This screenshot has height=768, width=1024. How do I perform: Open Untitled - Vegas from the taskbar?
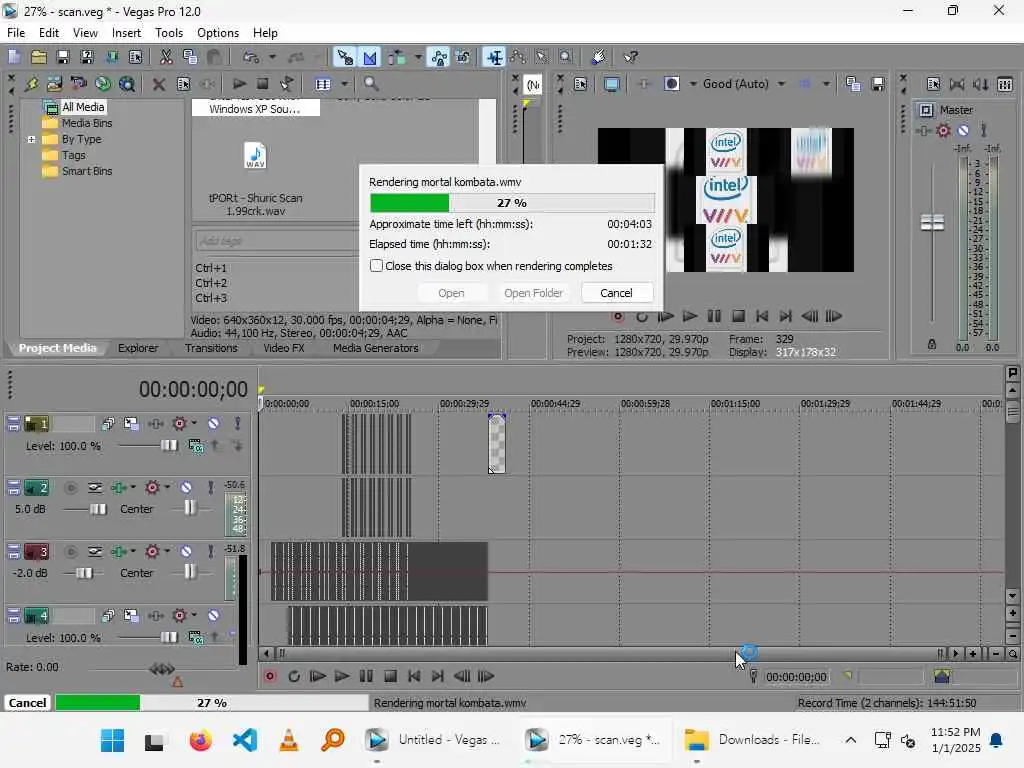tap(434, 739)
